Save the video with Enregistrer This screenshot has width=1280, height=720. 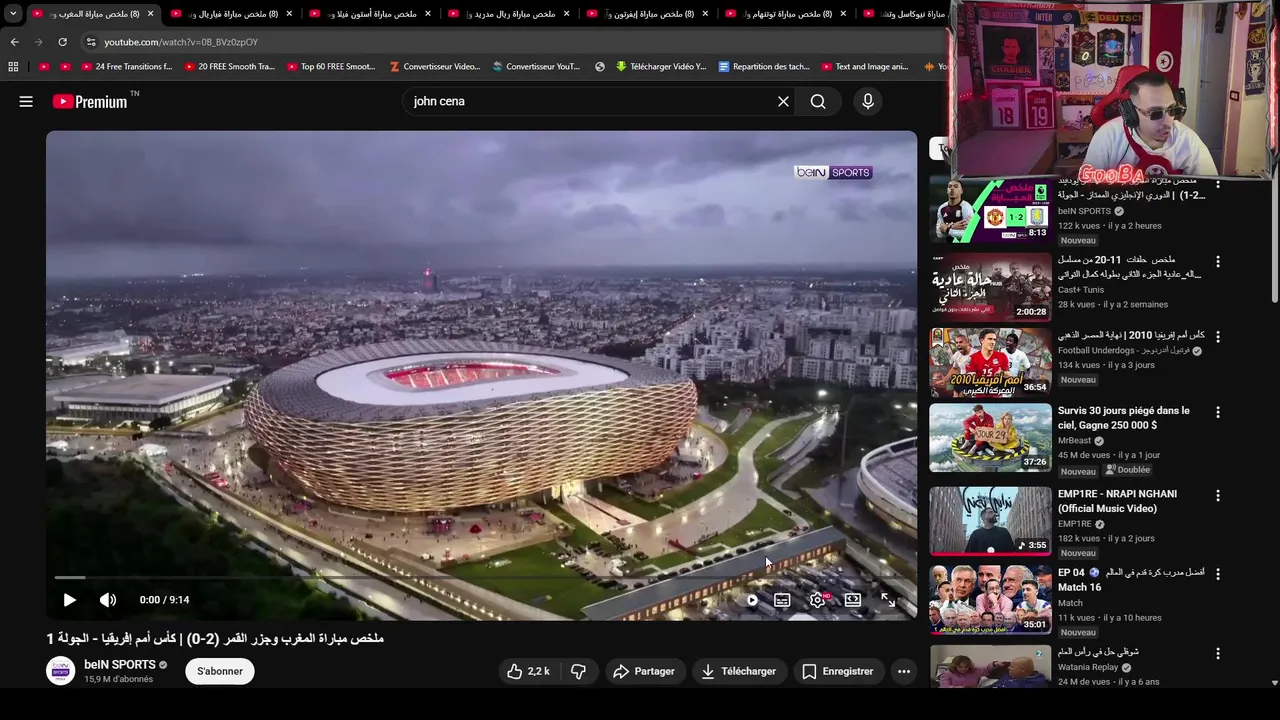838,671
